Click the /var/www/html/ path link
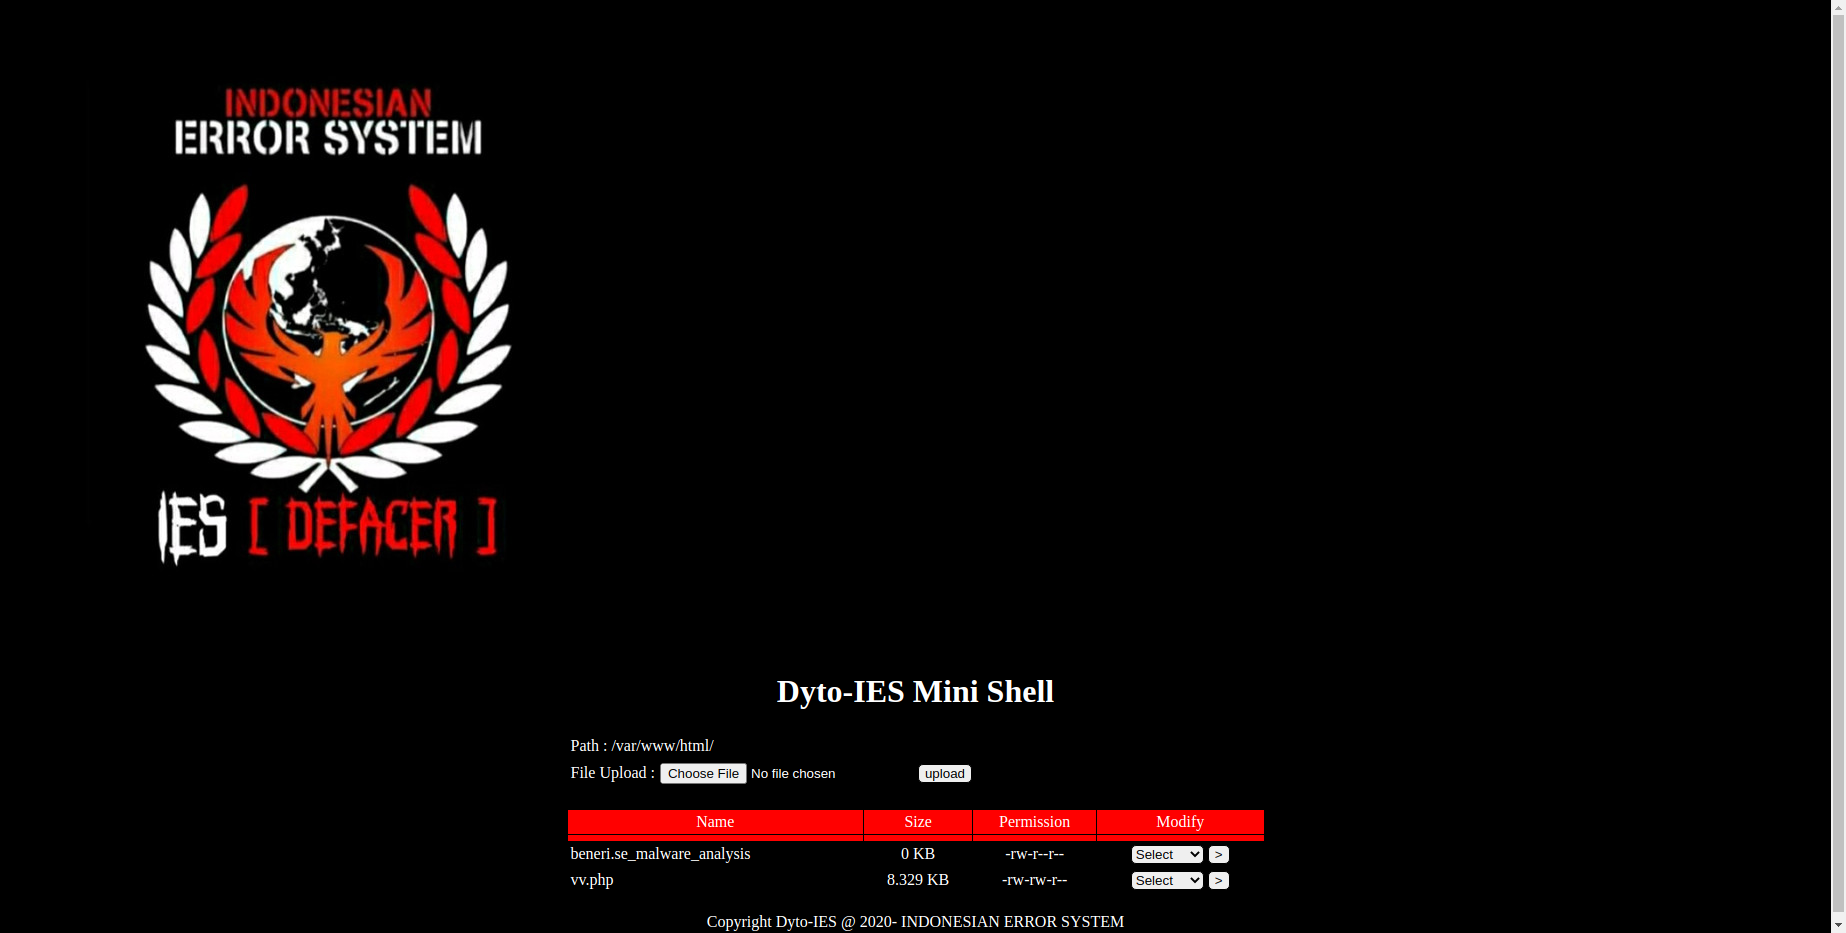Image resolution: width=1846 pixels, height=933 pixels. (663, 746)
